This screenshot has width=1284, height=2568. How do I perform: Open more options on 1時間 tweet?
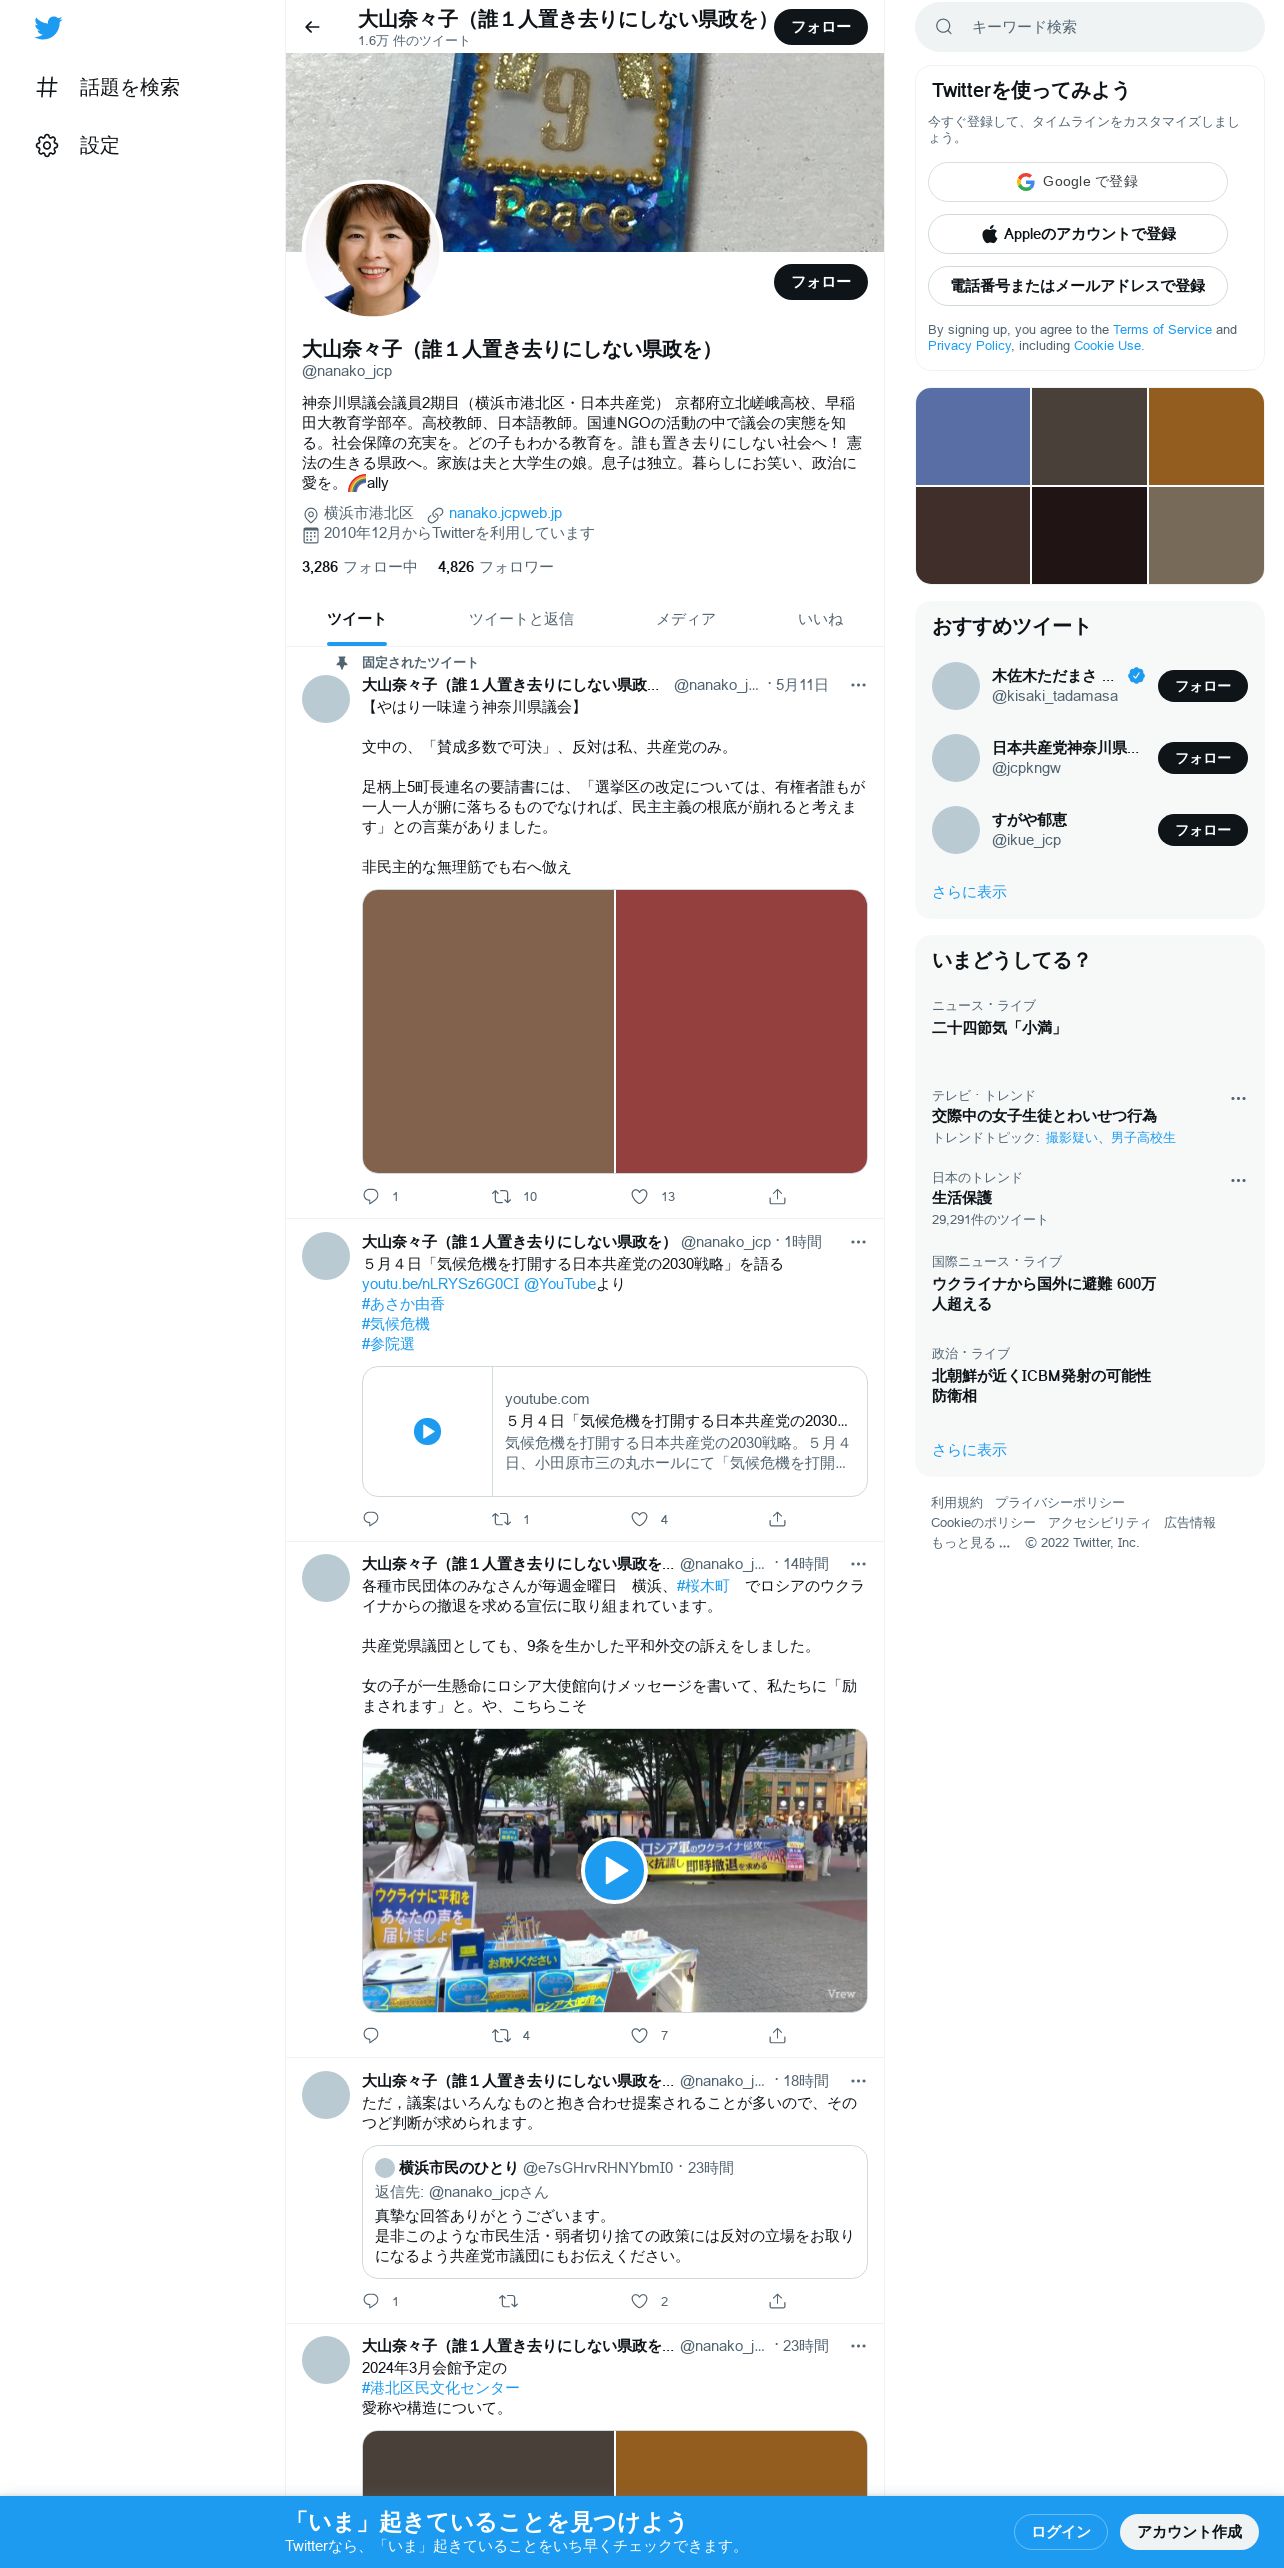(x=858, y=1242)
